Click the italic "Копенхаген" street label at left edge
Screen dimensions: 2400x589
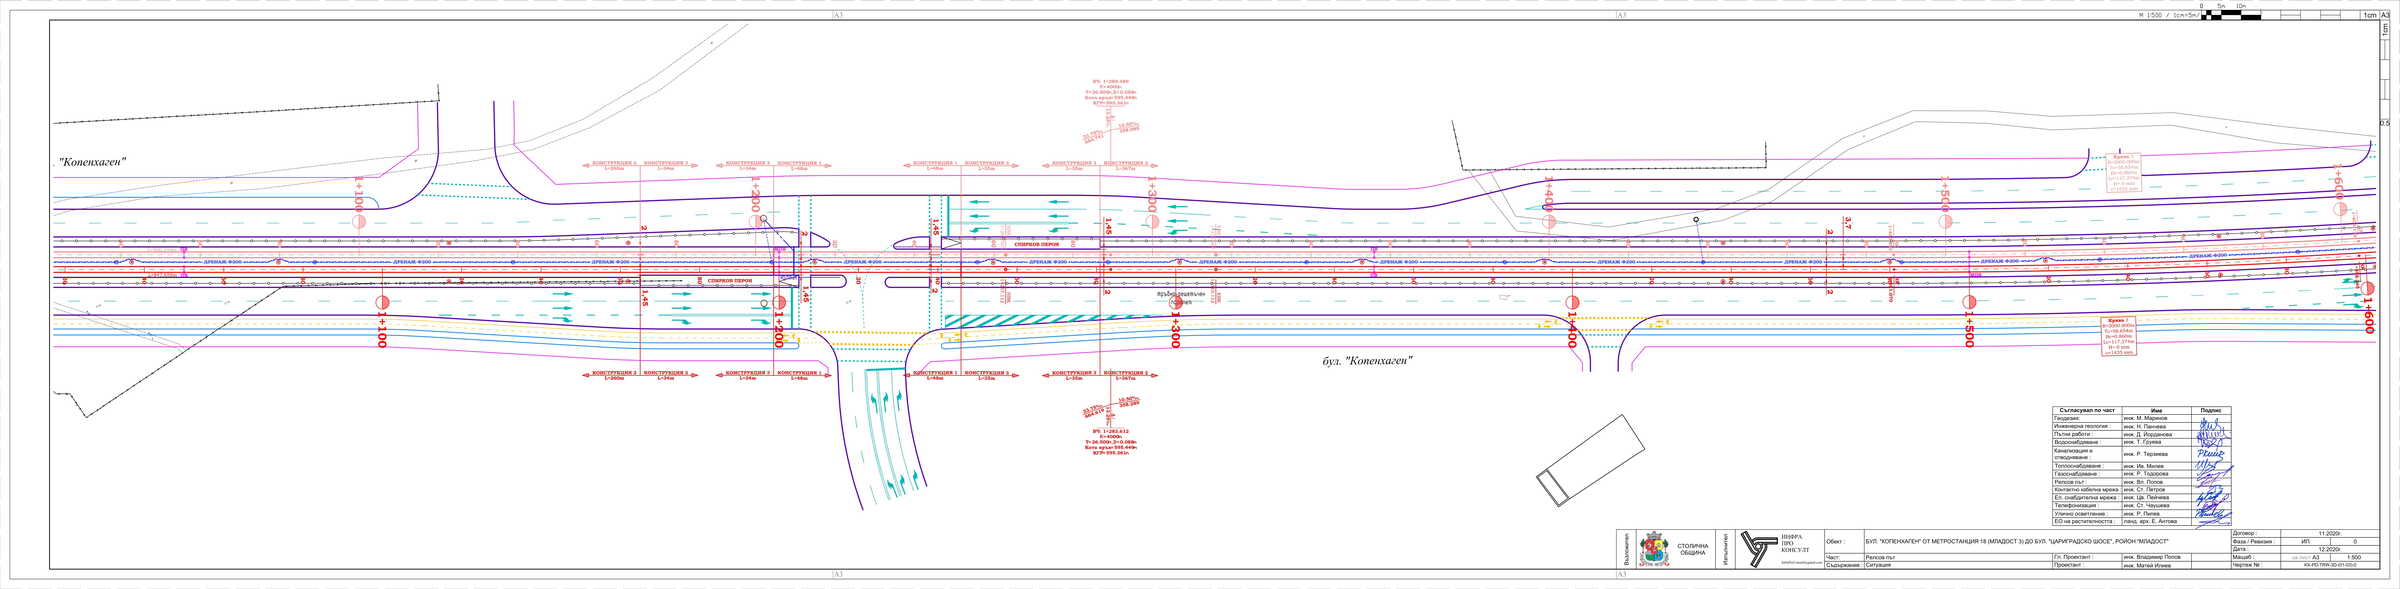click(x=92, y=162)
